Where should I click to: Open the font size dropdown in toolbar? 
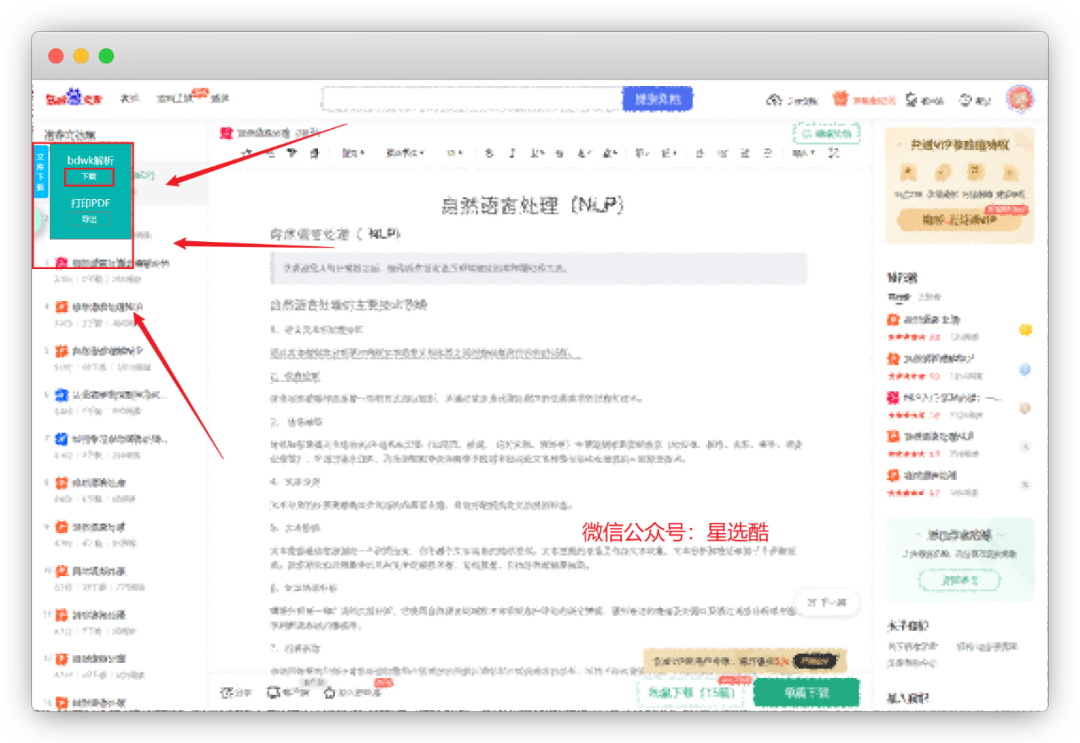pyautogui.click(x=454, y=153)
